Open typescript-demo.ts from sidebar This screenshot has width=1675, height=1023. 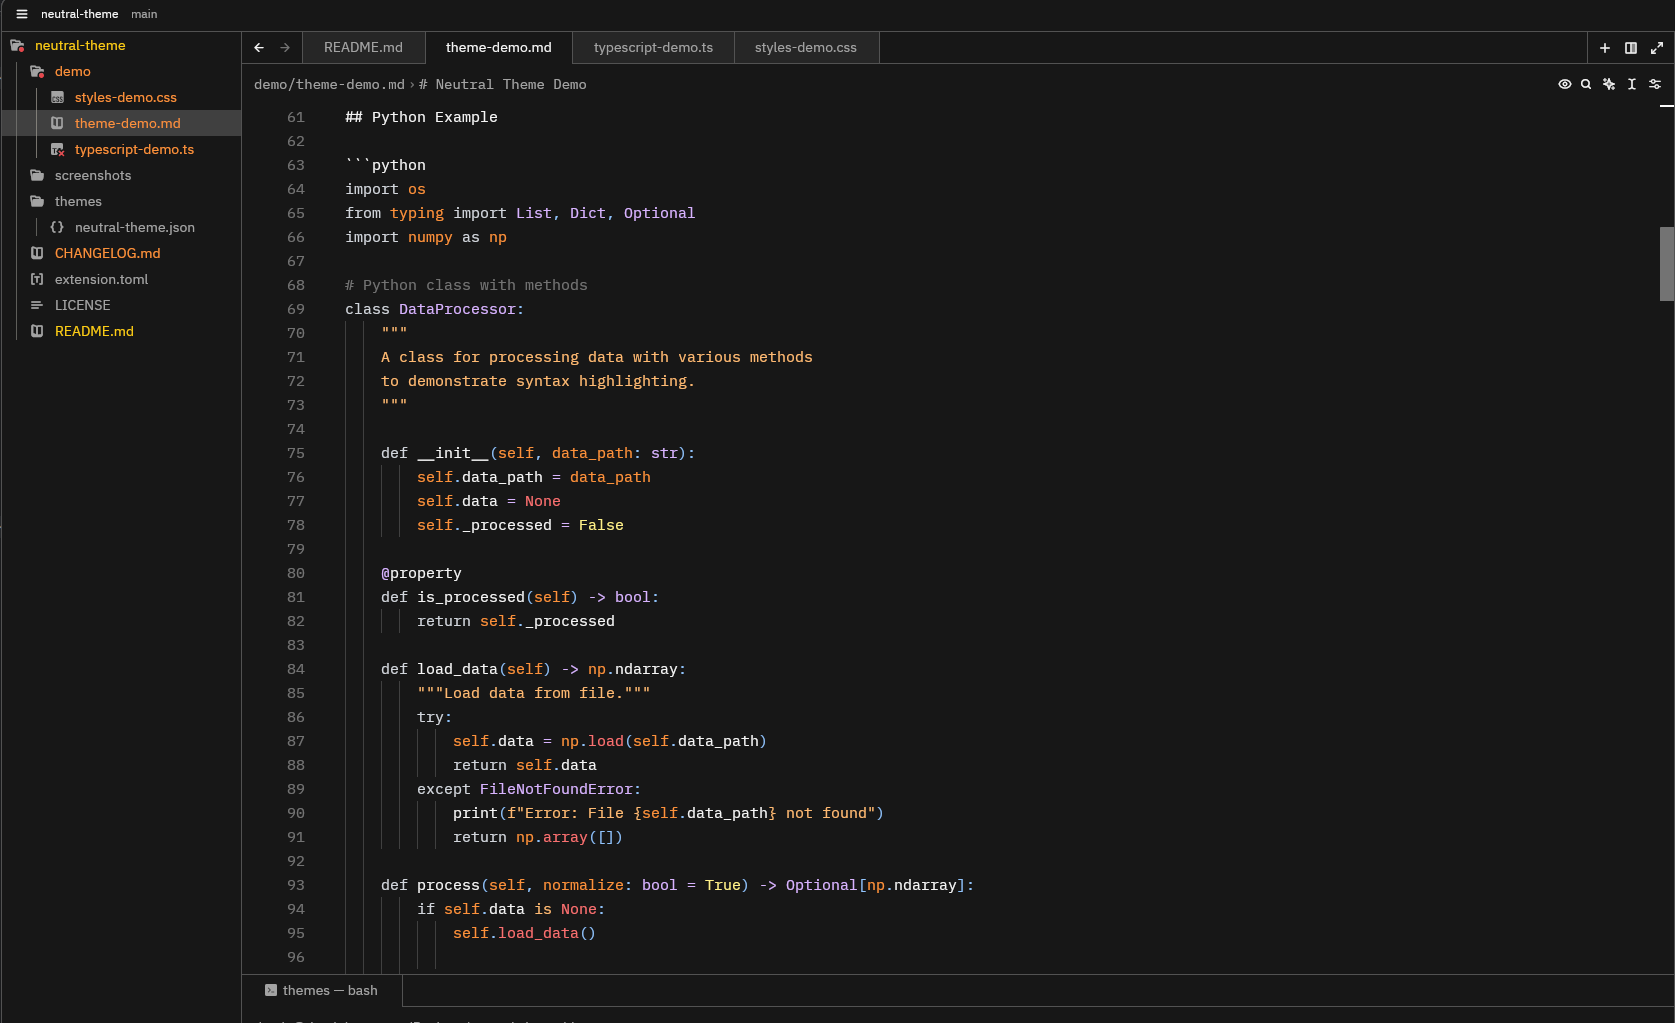click(134, 149)
